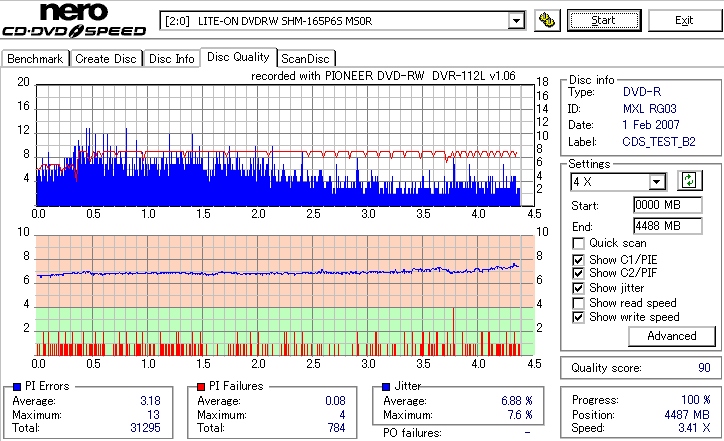Click the red PI Failures legend square
Viewport: 724px width, 441px height.
click(x=201, y=387)
